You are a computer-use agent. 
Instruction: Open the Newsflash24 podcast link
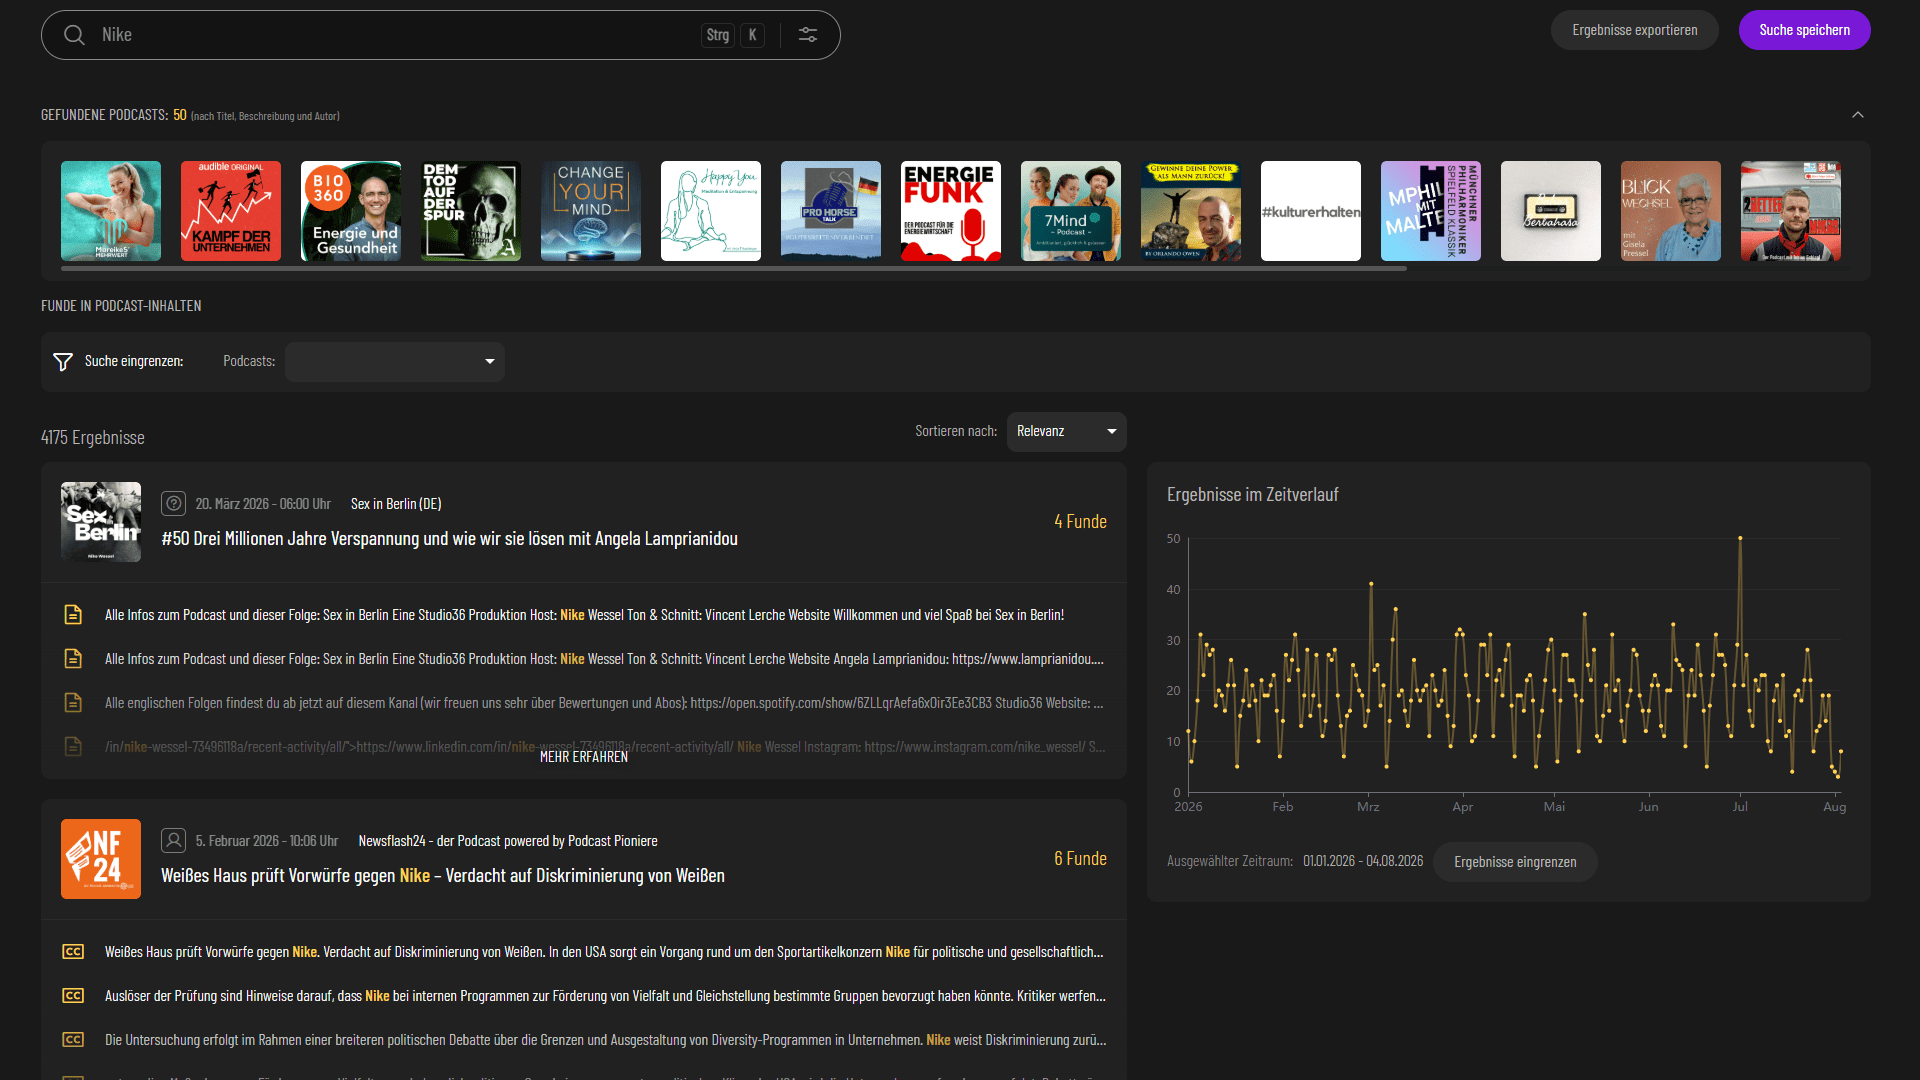pos(508,841)
